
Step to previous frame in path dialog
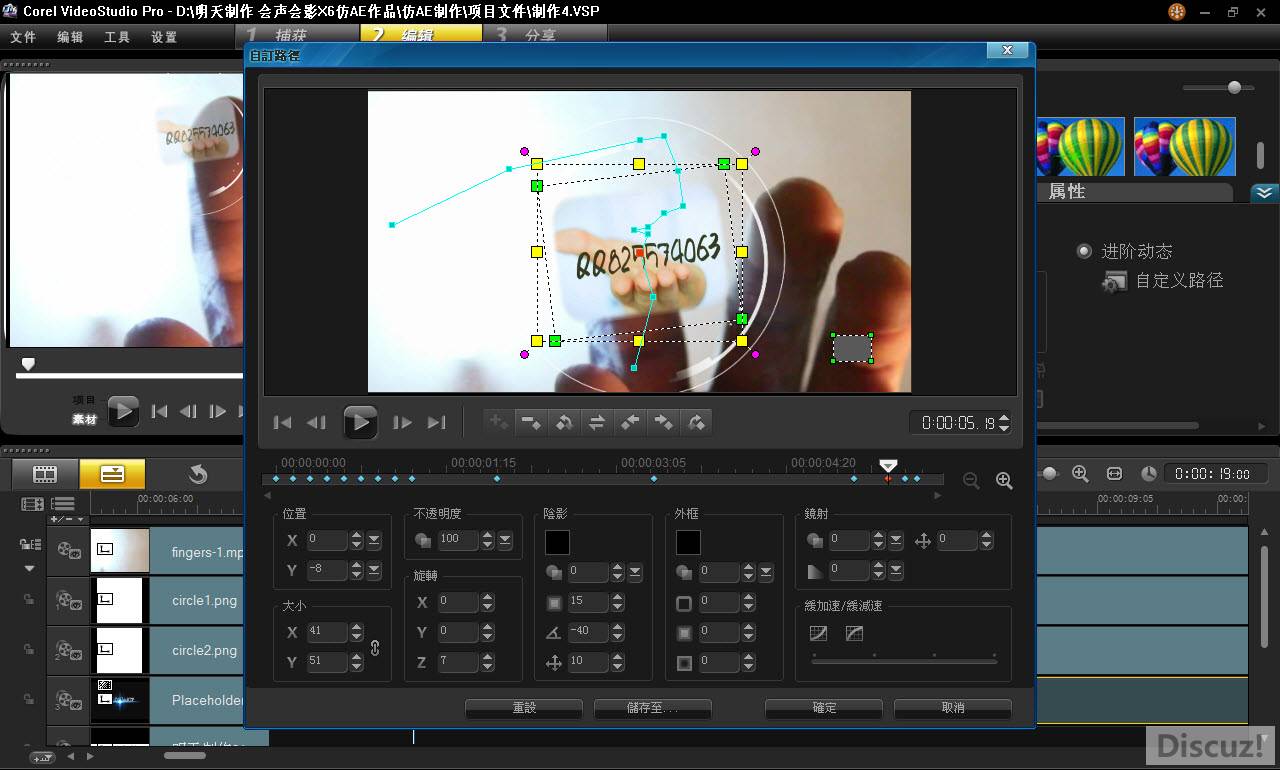pos(316,423)
